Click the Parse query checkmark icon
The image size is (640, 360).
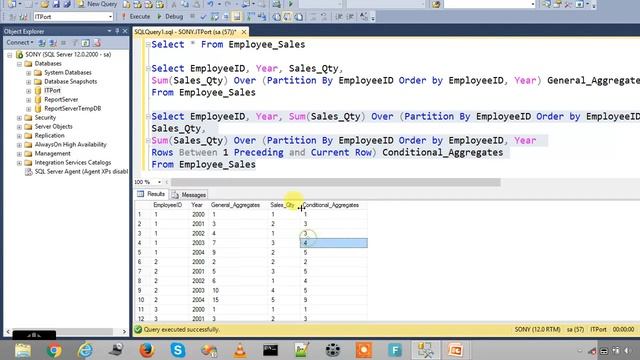(203, 17)
